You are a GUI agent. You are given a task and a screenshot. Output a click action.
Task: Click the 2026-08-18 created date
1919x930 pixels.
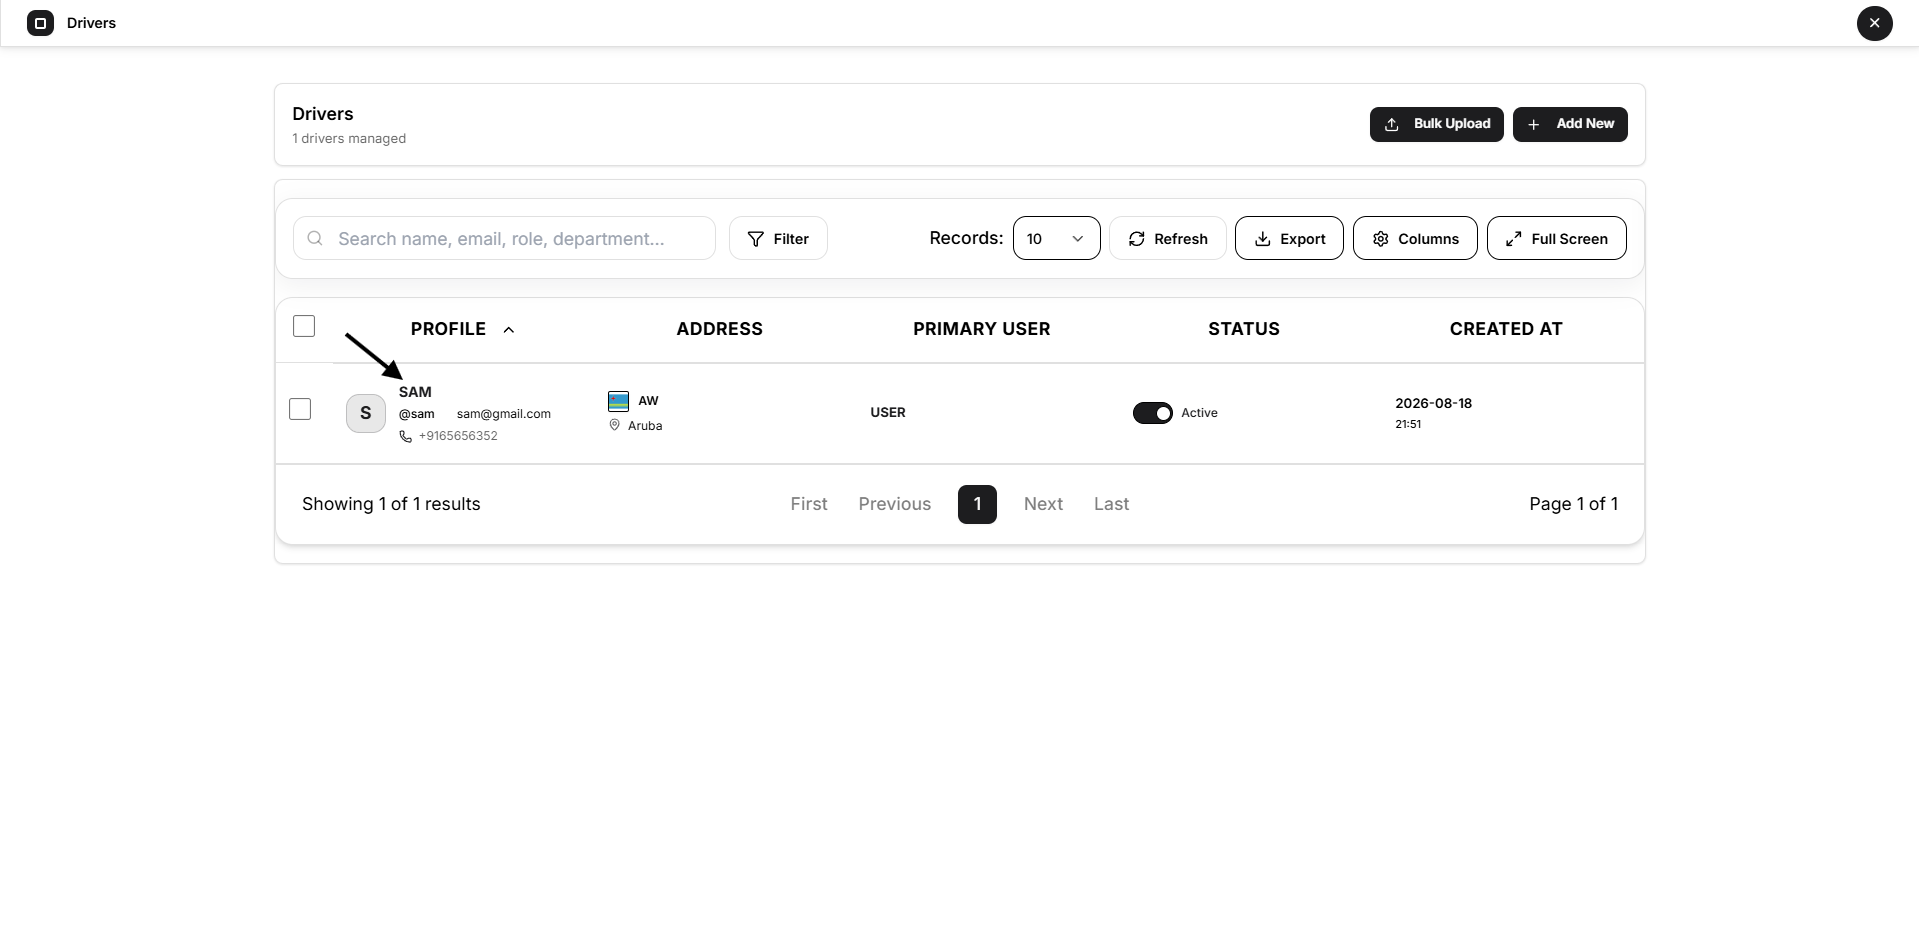pos(1433,404)
